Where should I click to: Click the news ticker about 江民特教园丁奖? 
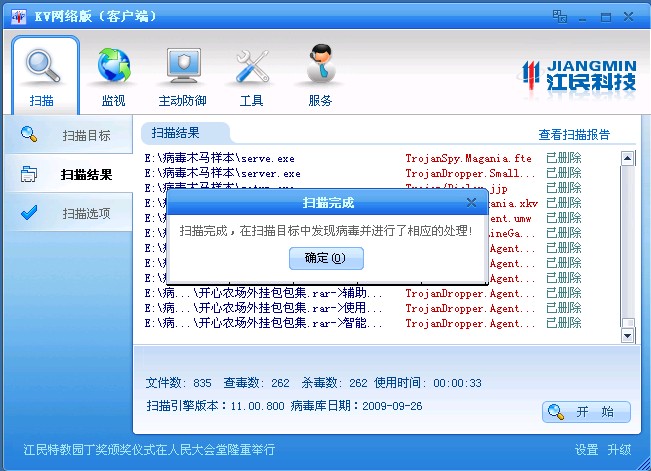coord(149,449)
